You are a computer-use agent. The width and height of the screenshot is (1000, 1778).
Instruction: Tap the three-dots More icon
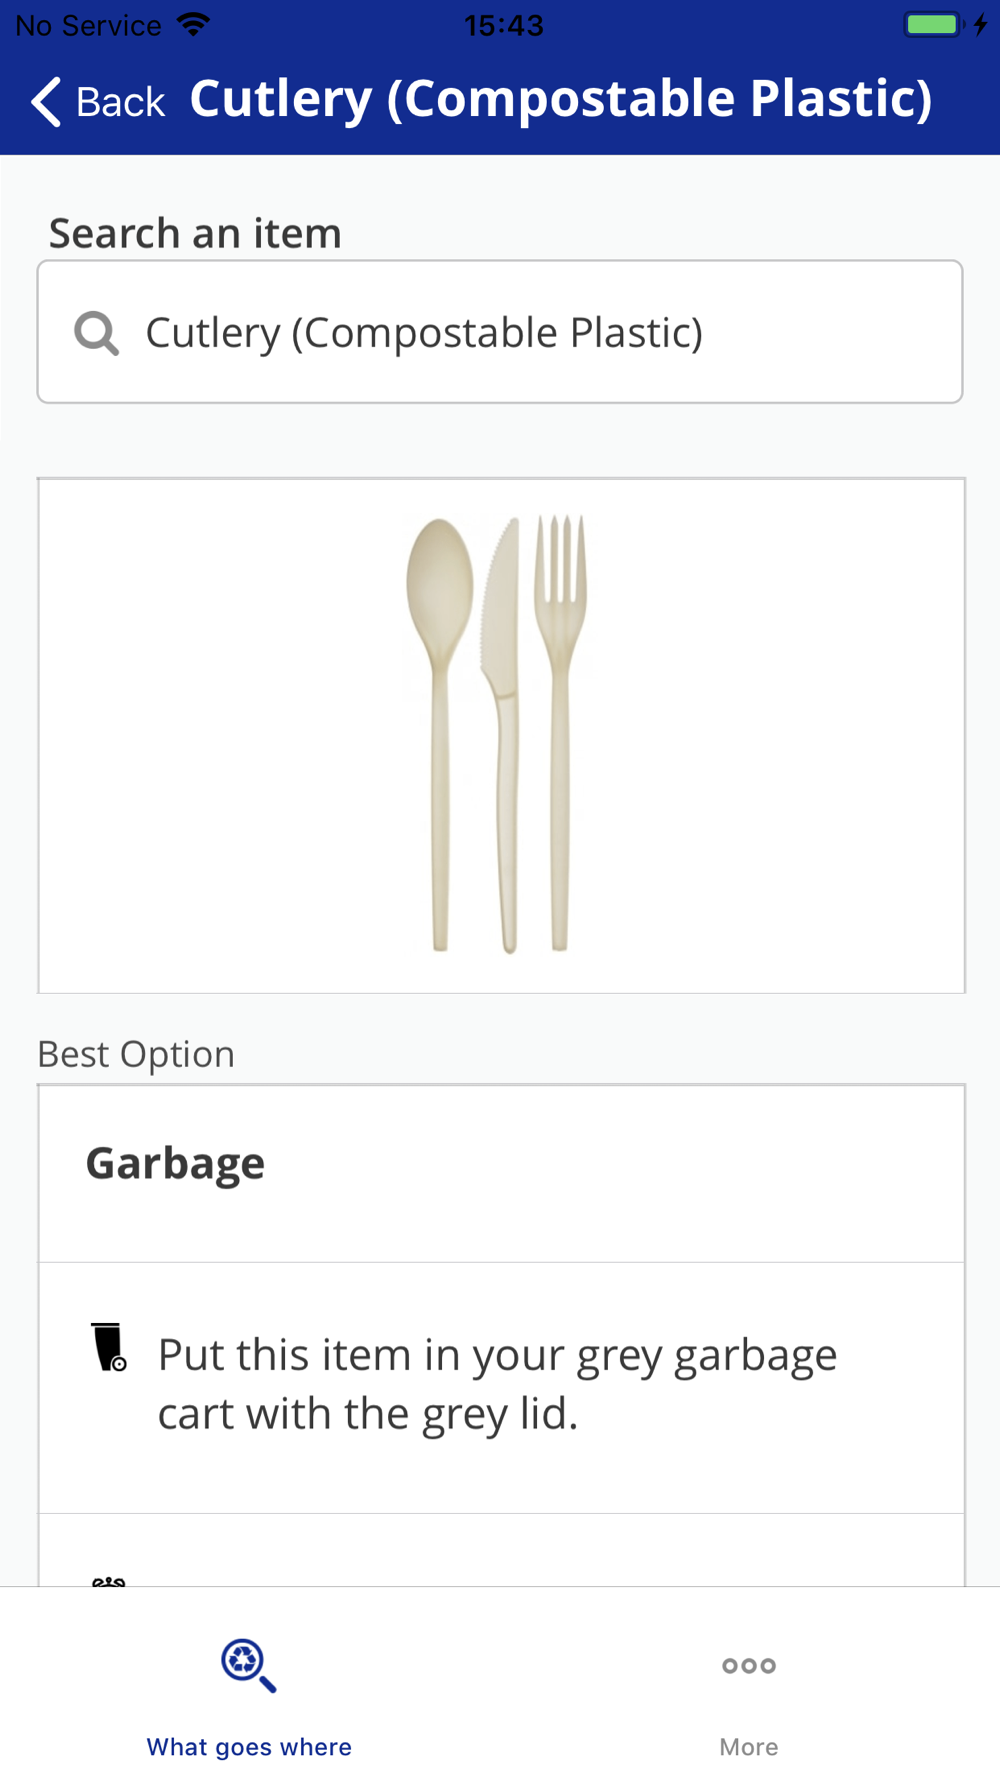[749, 1665]
